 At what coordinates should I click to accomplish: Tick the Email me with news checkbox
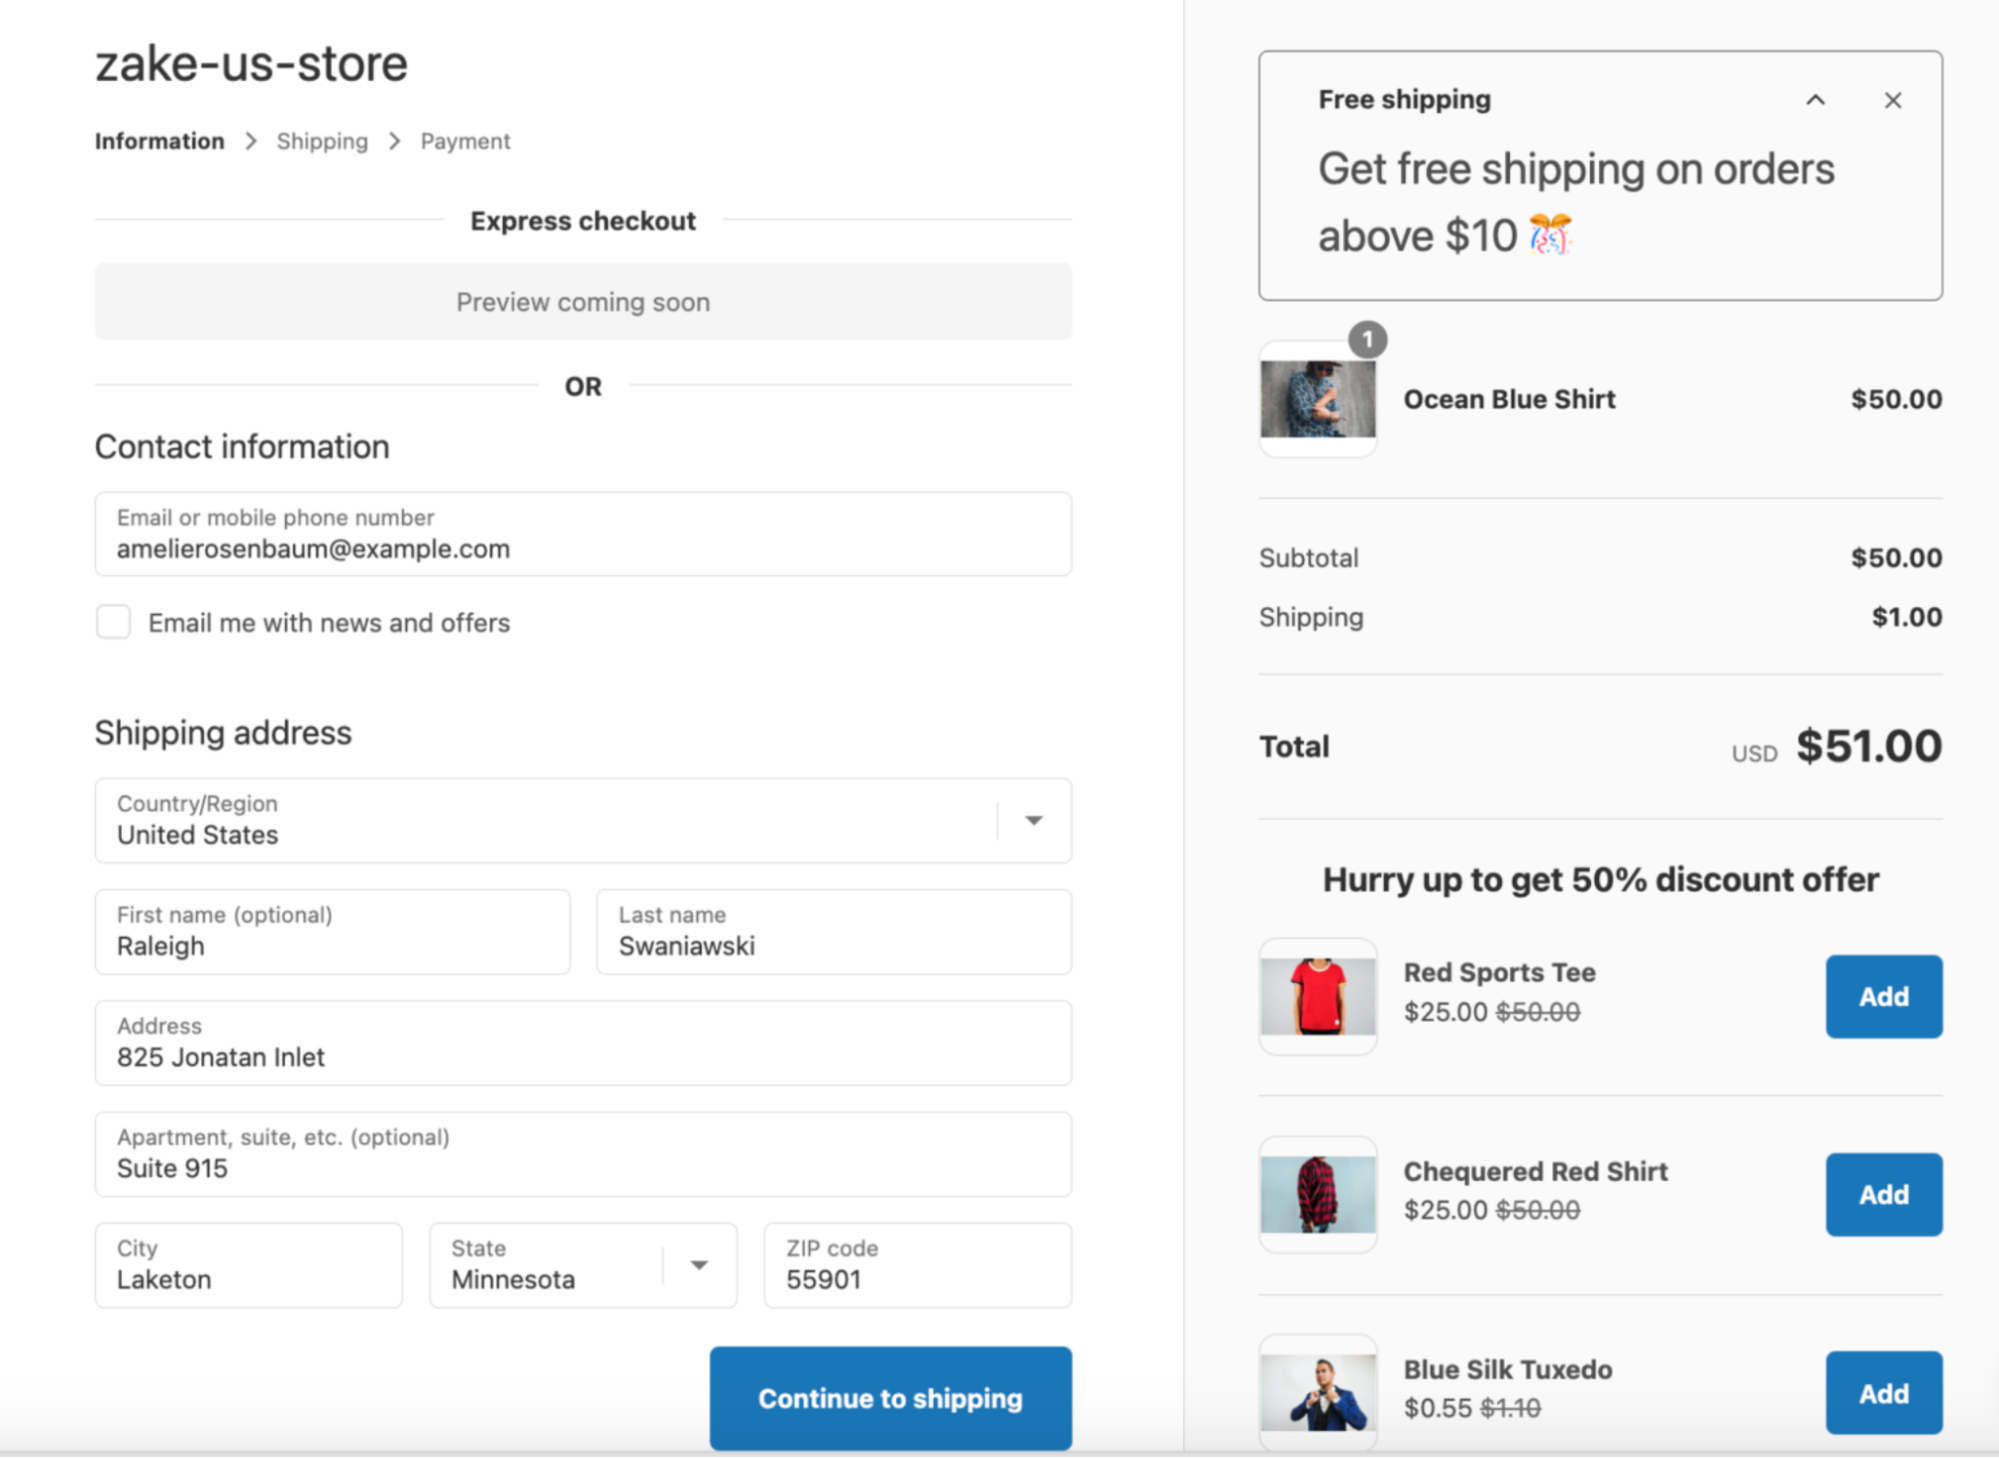pos(113,622)
